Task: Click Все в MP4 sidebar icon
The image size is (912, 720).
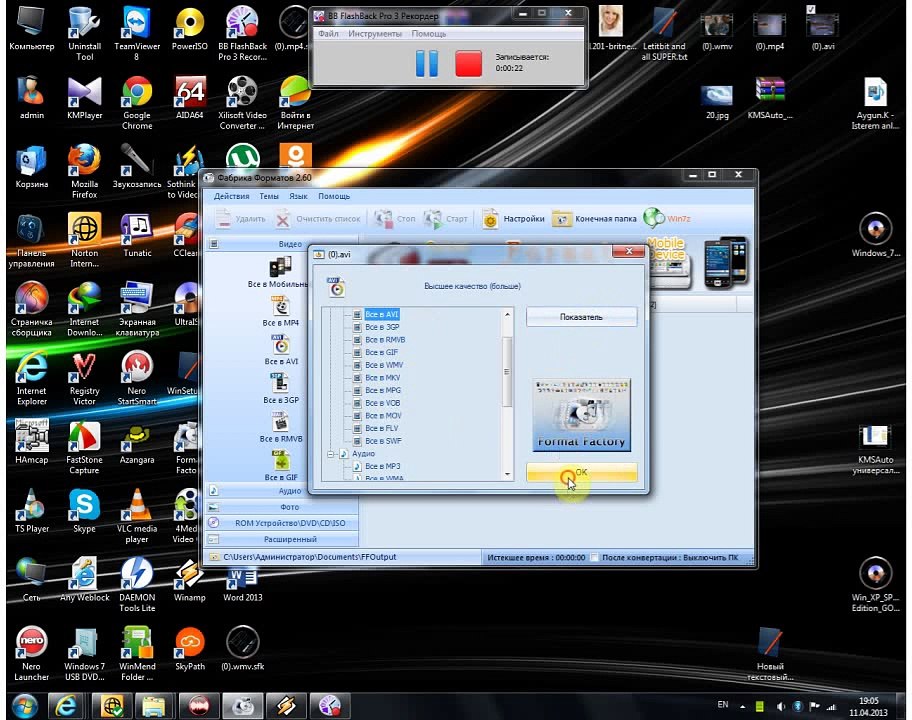Action: point(280,311)
